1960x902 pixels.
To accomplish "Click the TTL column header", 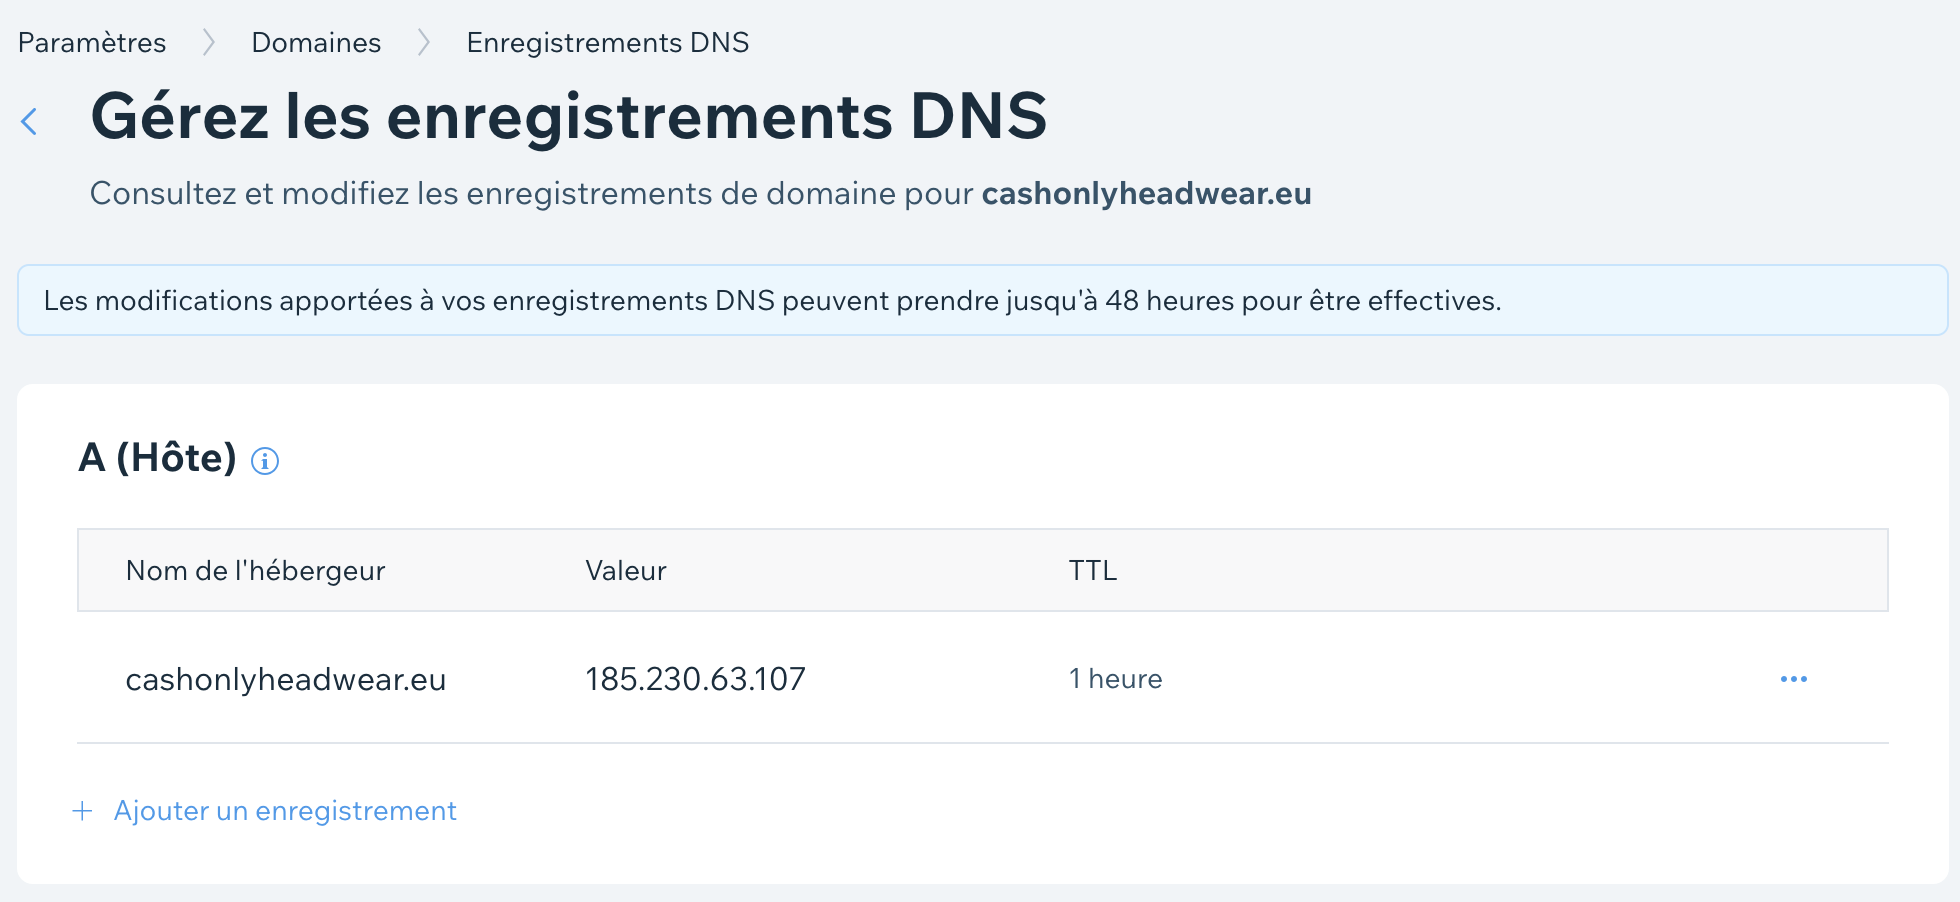I will click(x=1092, y=571).
